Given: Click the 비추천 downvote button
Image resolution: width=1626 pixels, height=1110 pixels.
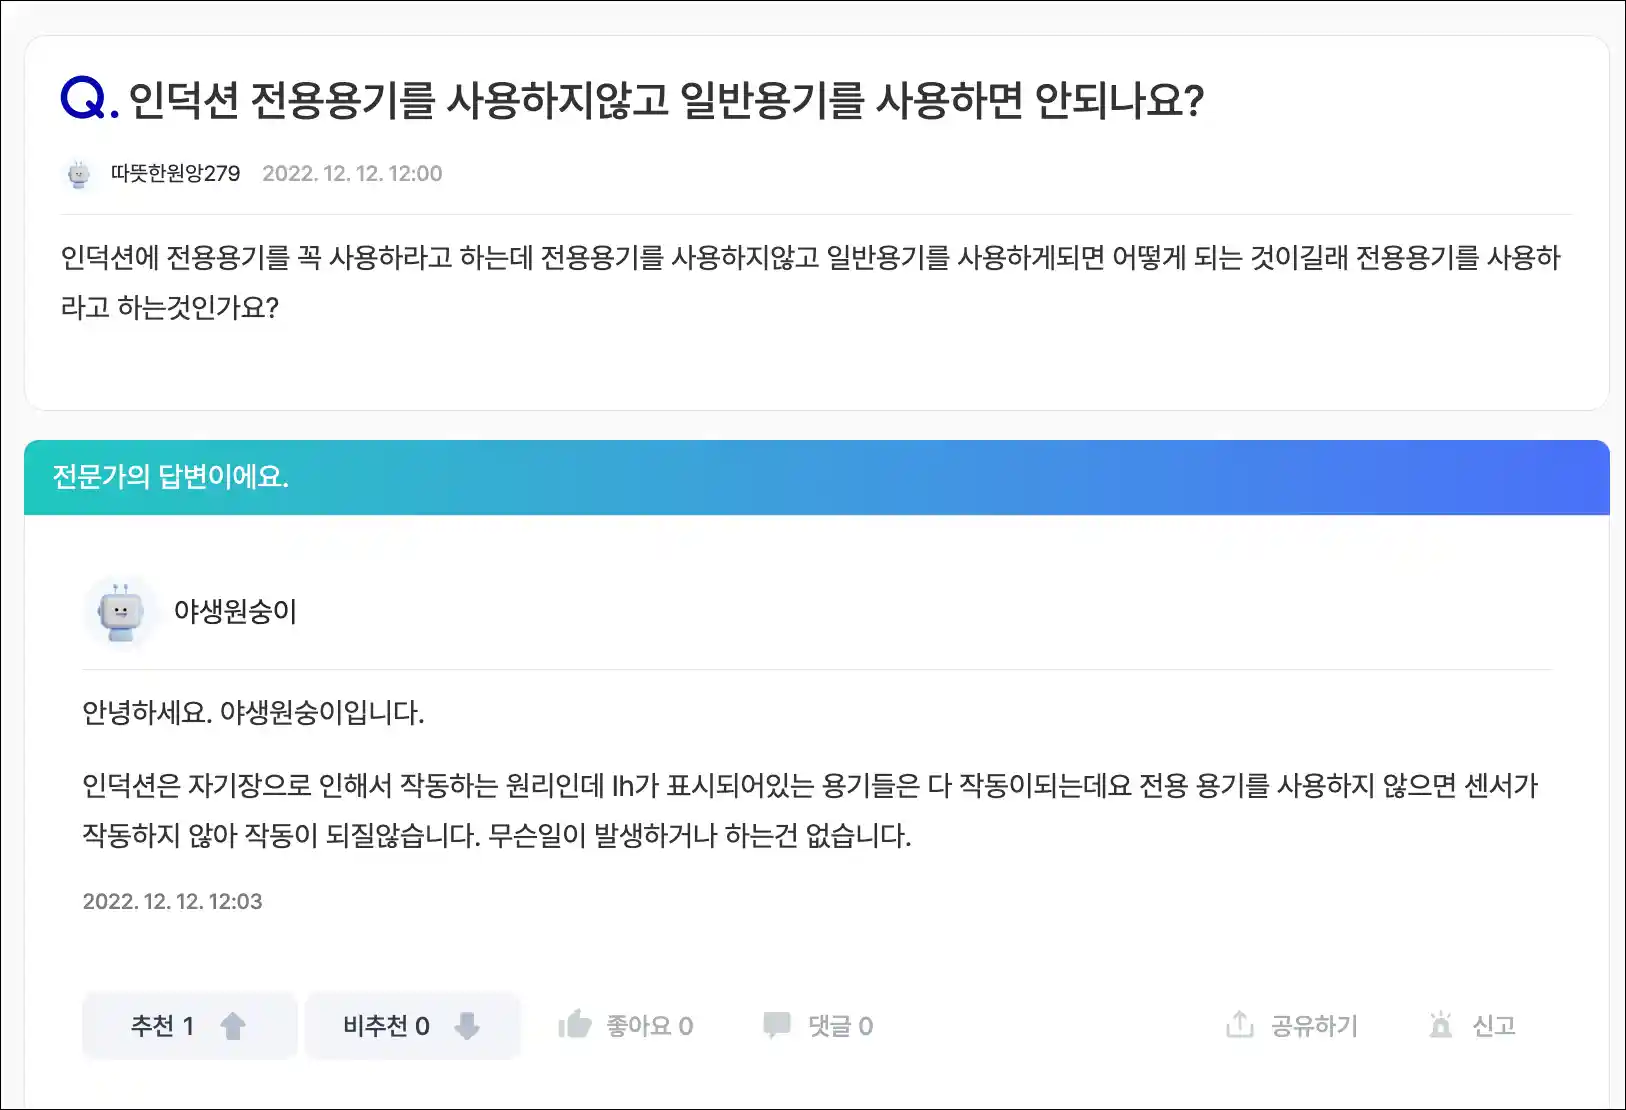Looking at the screenshot, I should point(412,1025).
